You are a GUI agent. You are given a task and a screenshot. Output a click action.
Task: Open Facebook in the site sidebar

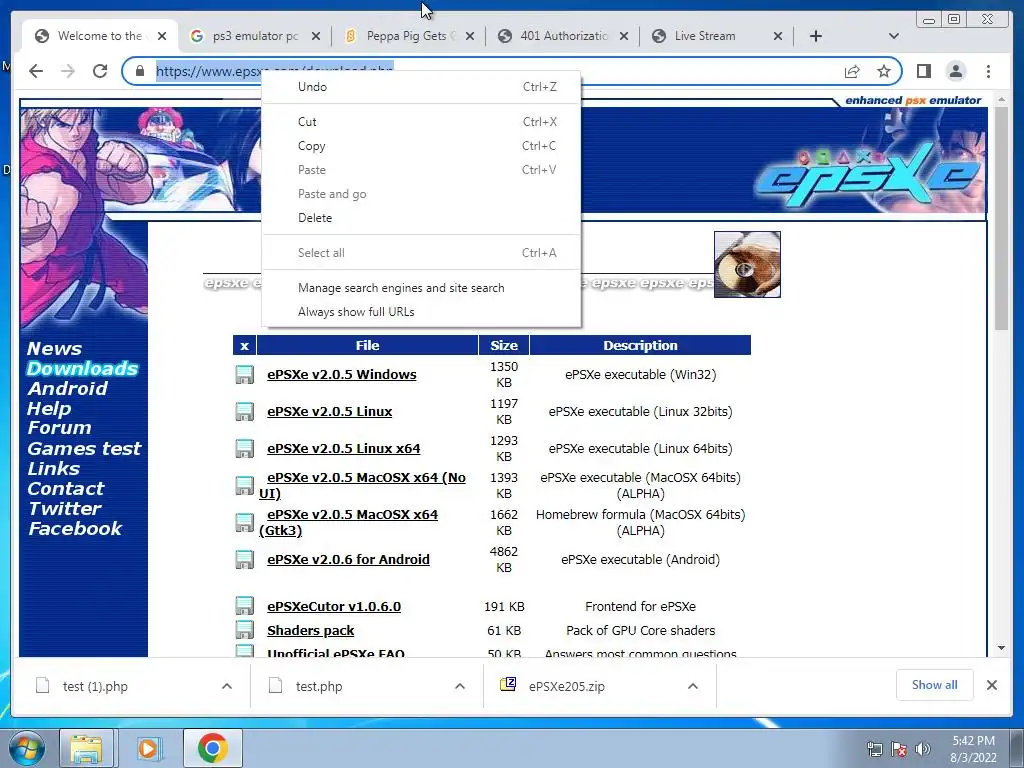tap(75, 529)
